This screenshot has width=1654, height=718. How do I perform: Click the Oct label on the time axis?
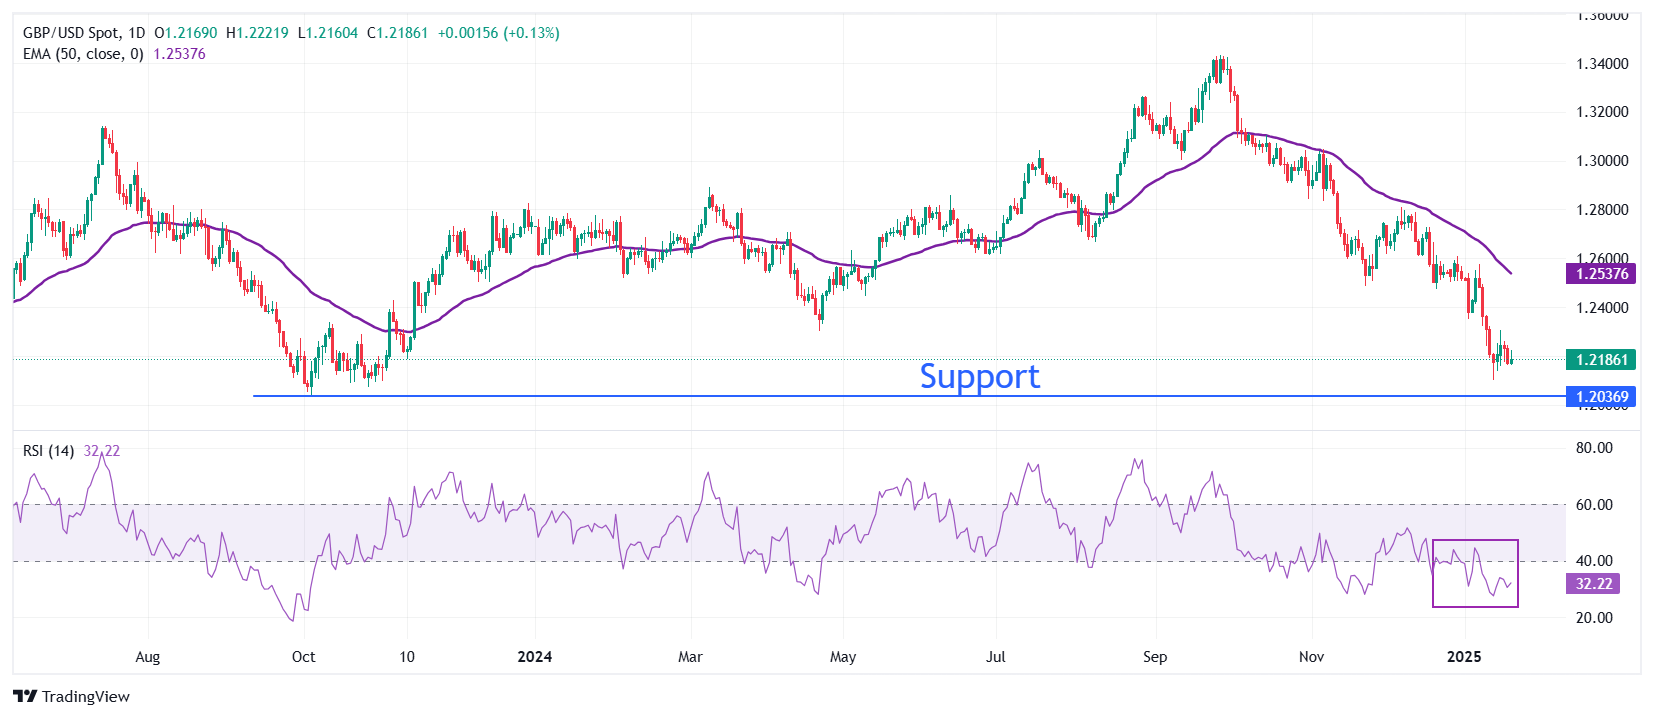click(x=303, y=657)
